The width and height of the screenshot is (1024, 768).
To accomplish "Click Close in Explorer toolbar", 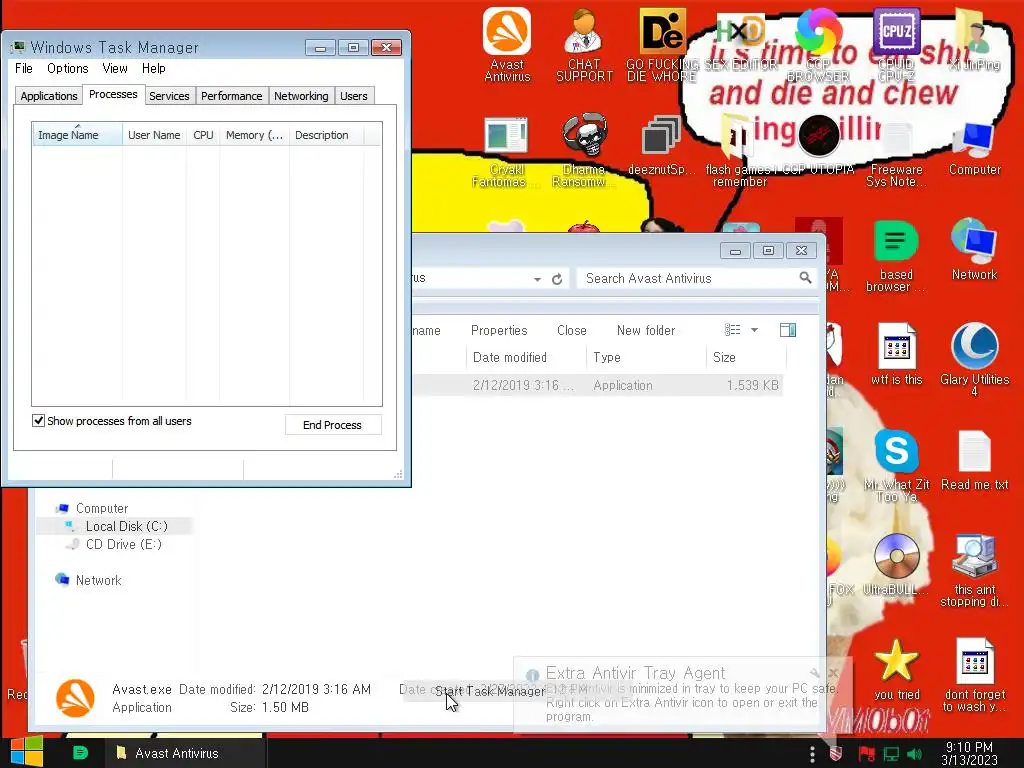I will click(571, 330).
